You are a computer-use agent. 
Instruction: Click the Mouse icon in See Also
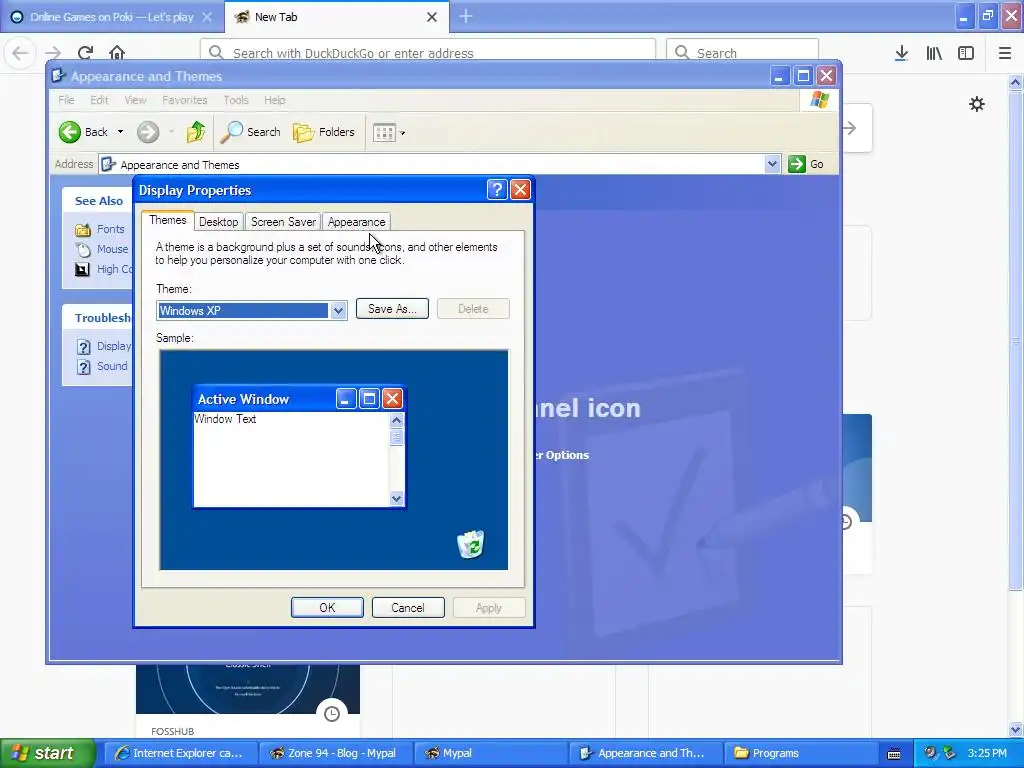pyautogui.click(x=83, y=249)
